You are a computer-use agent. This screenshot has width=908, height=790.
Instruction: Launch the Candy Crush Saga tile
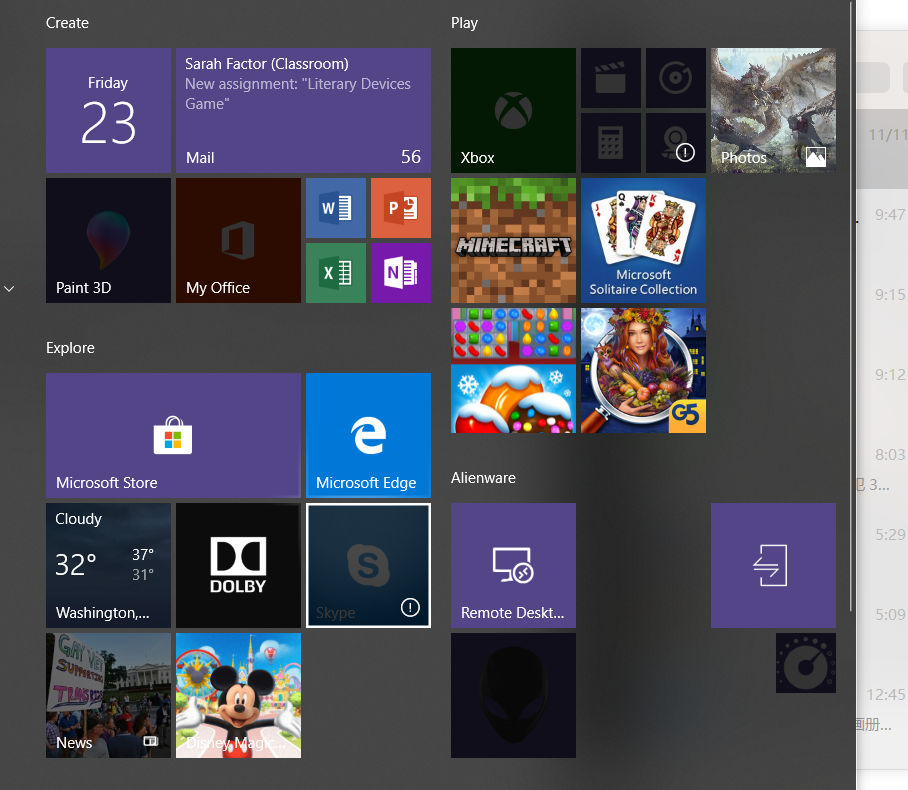click(513, 334)
